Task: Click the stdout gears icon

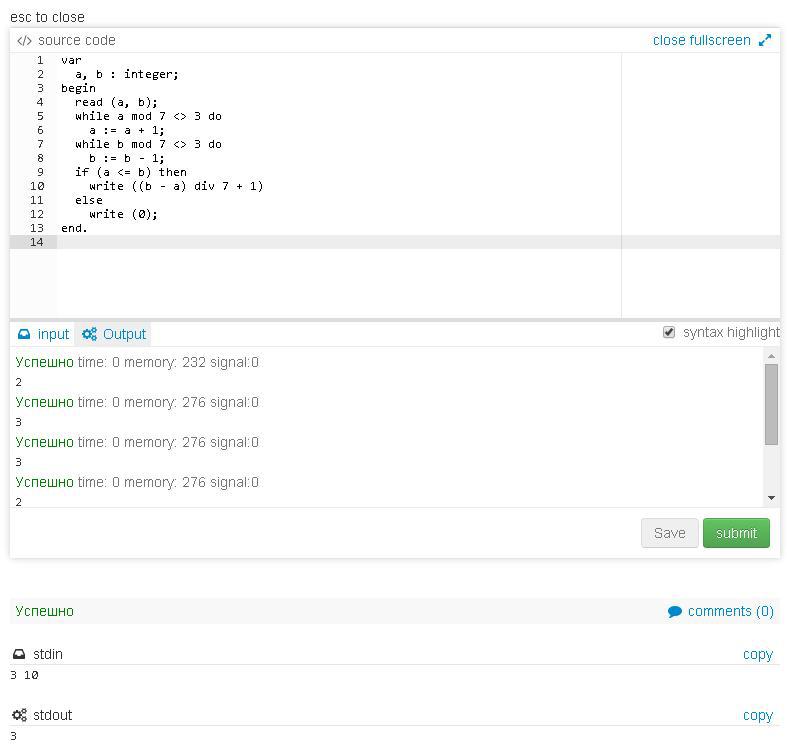Action: click(19, 715)
